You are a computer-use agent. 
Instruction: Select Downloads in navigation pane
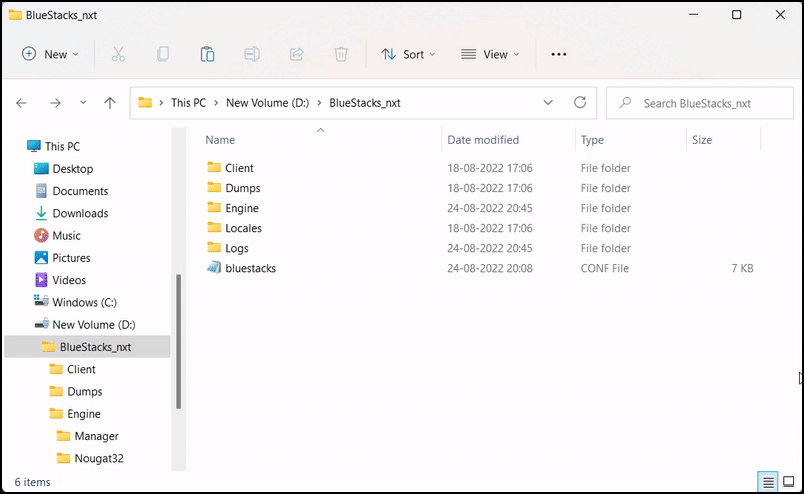80,213
